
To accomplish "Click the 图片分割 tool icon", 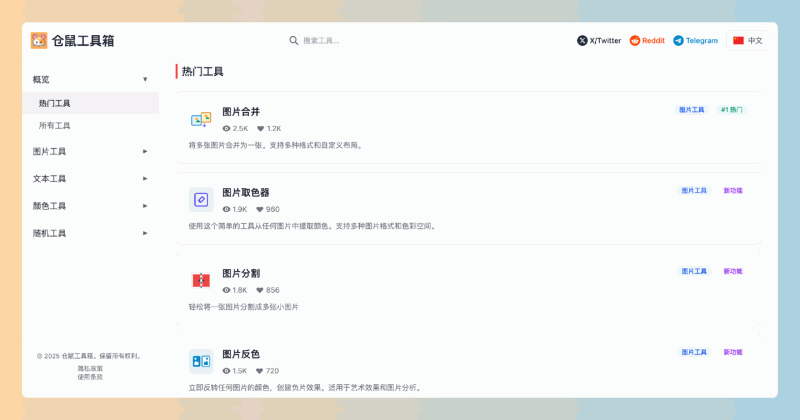I will click(201, 280).
